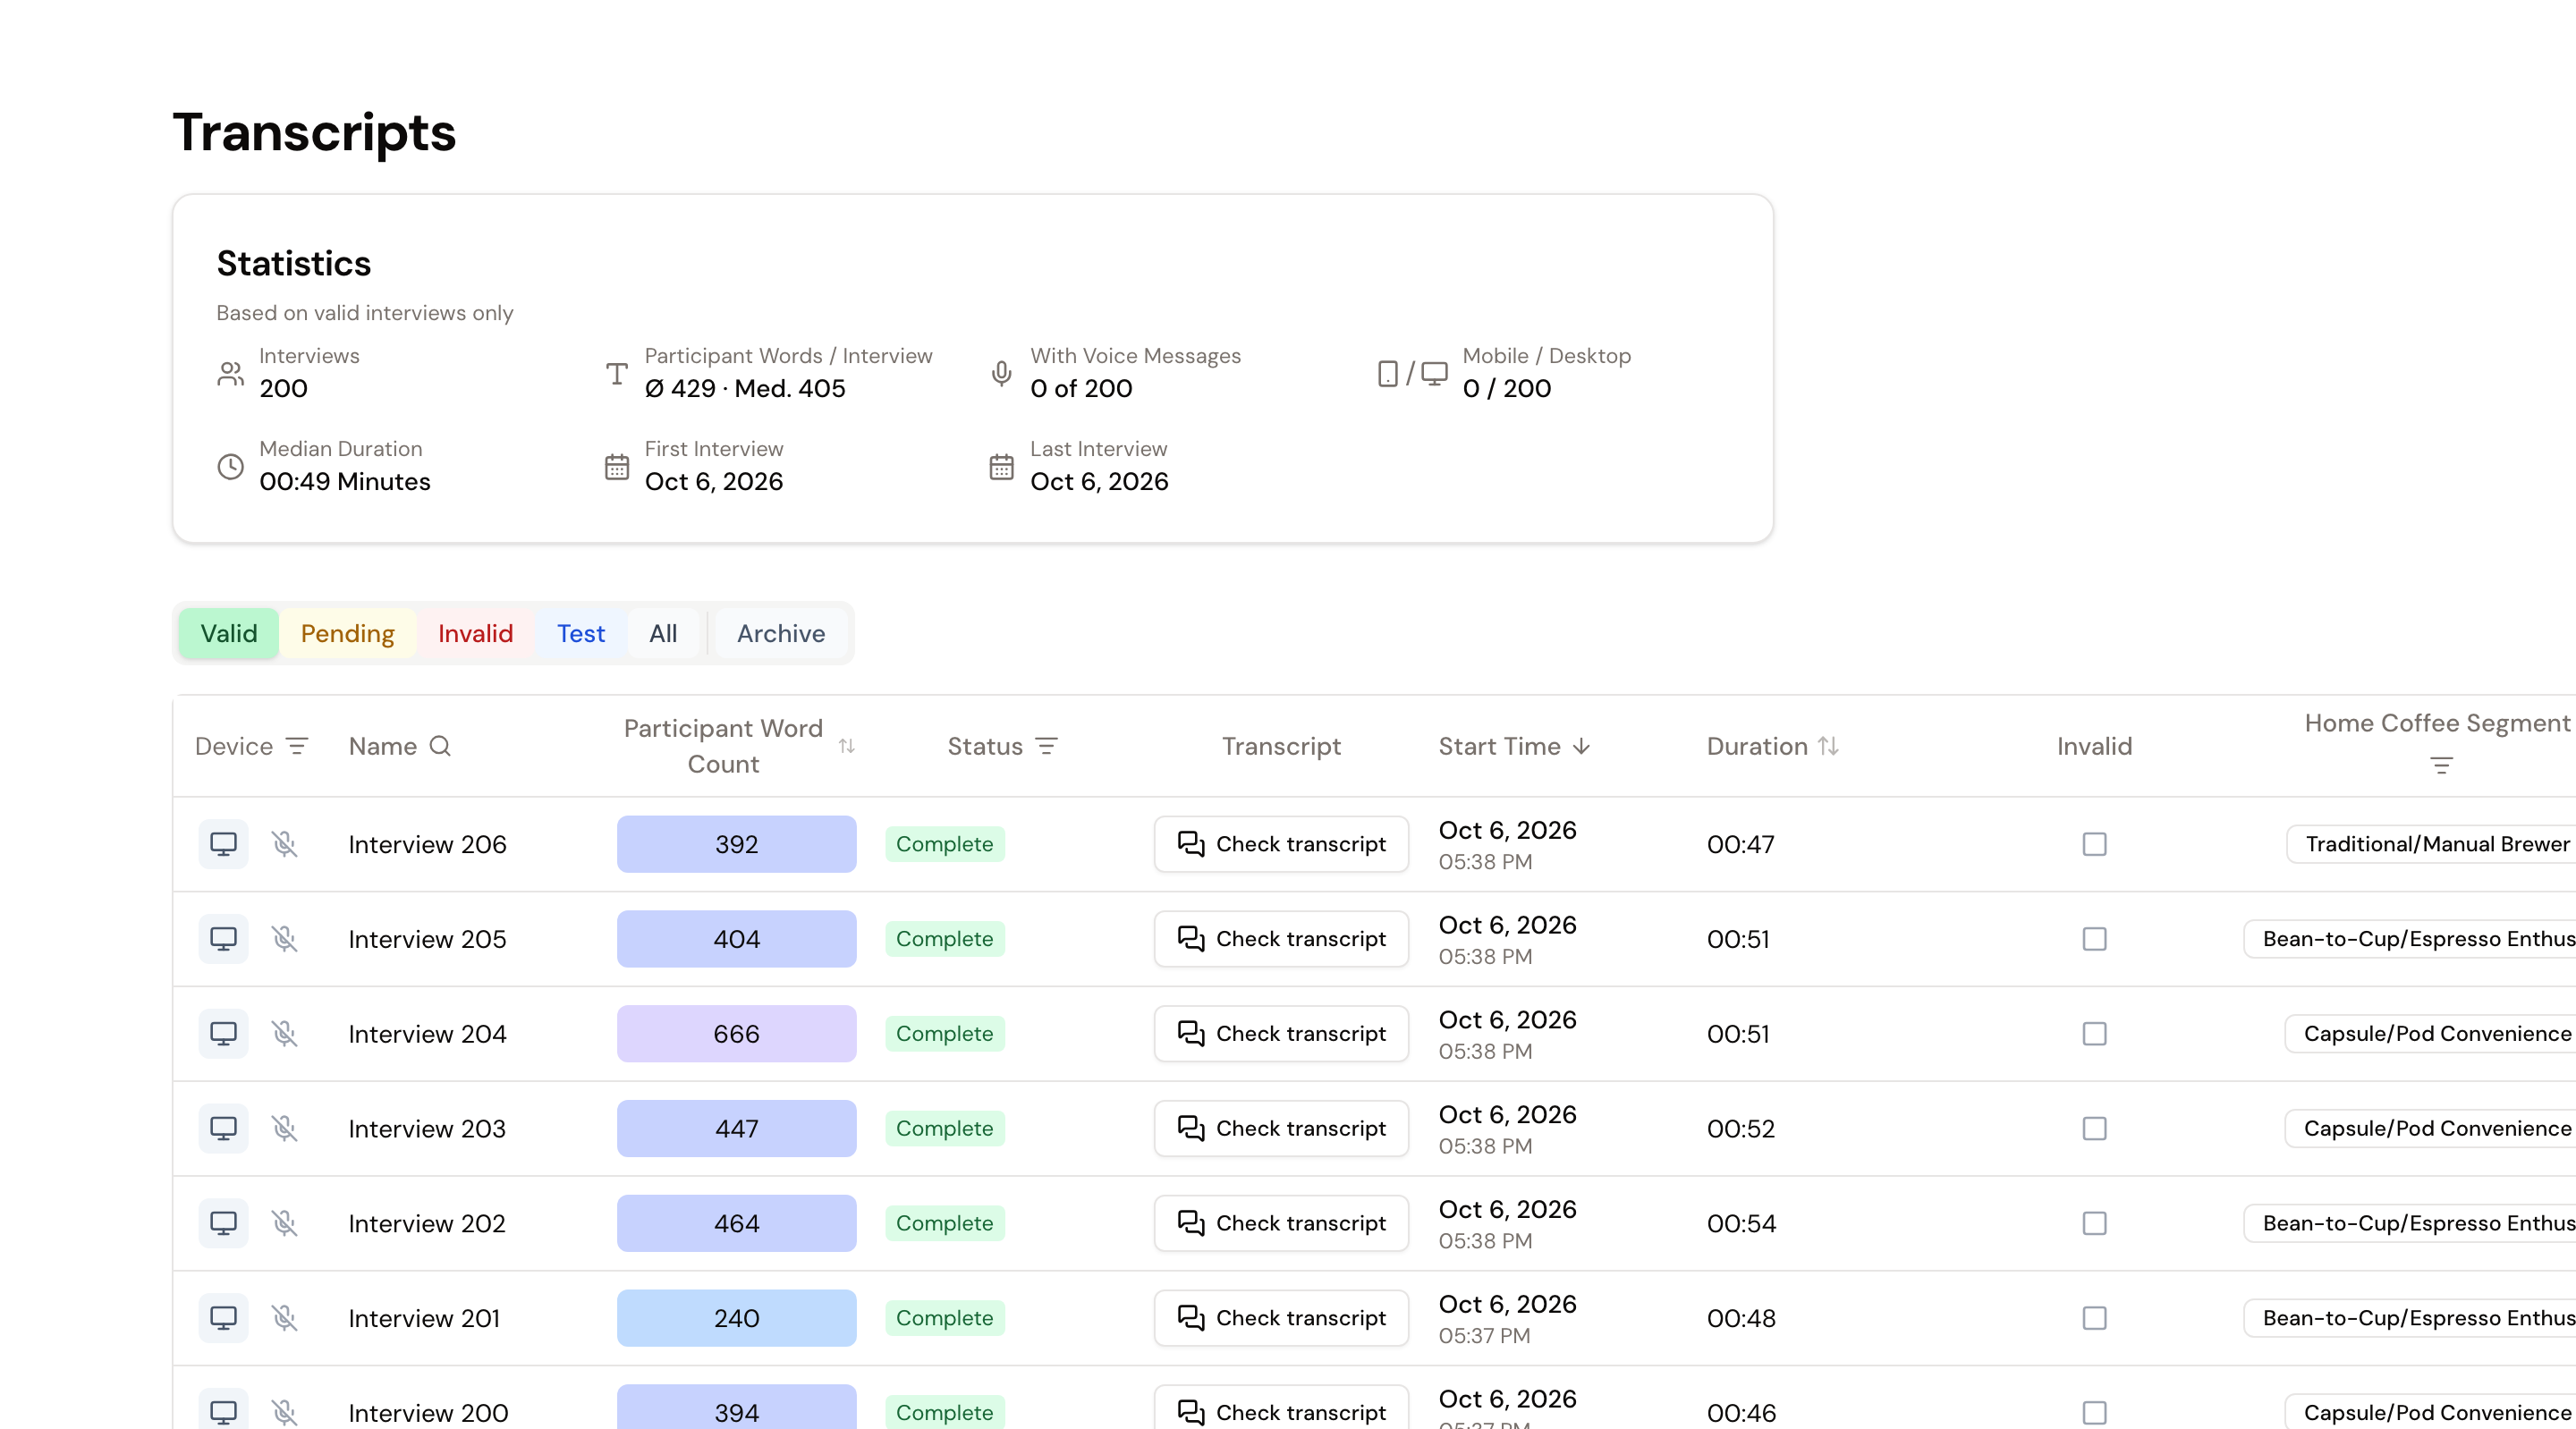Click muted microphone icon for Interview 204
This screenshot has width=2576, height=1429.
point(285,1033)
